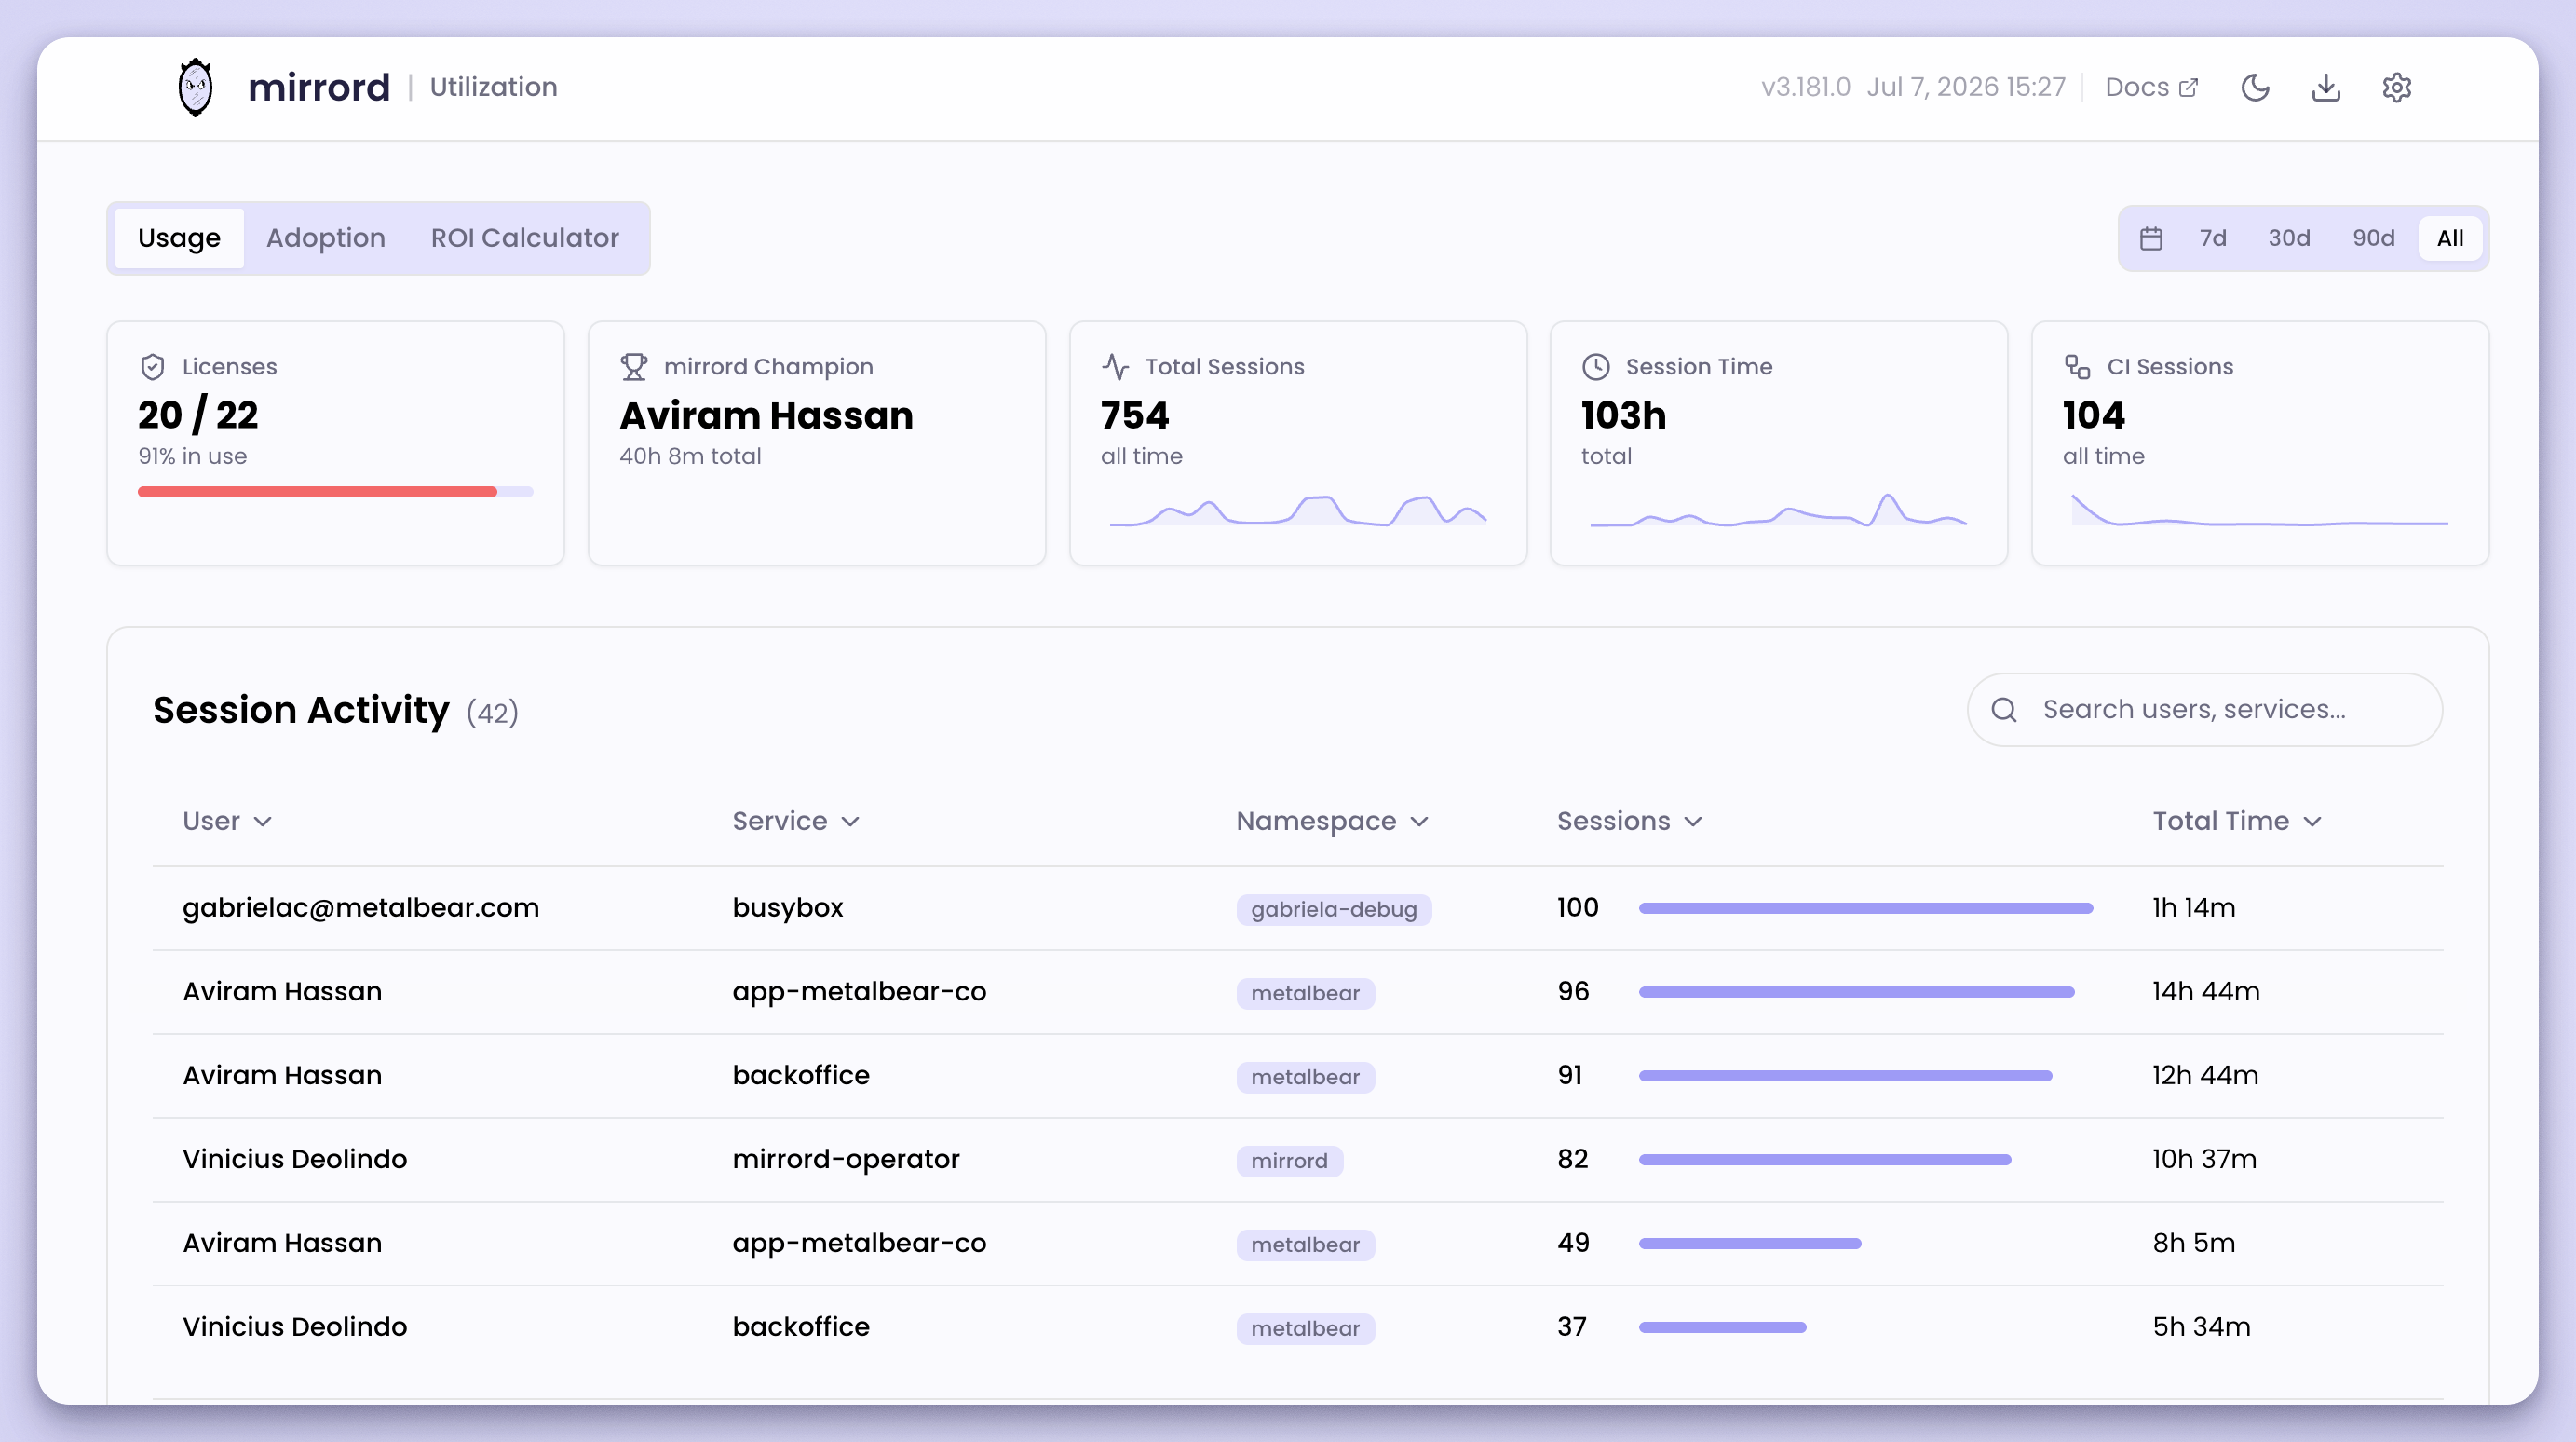This screenshot has width=2576, height=1442.
Task: Click the Total Sessions sparkline chart
Action: tap(1298, 510)
